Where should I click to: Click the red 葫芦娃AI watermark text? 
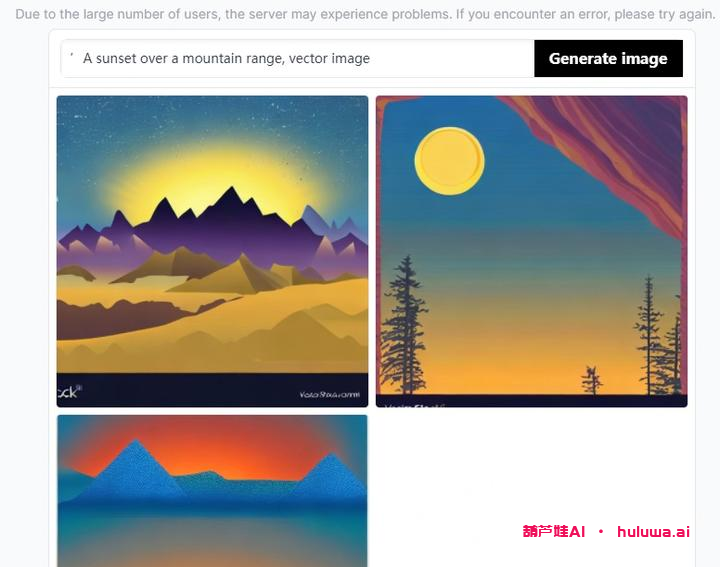pyautogui.click(x=554, y=532)
